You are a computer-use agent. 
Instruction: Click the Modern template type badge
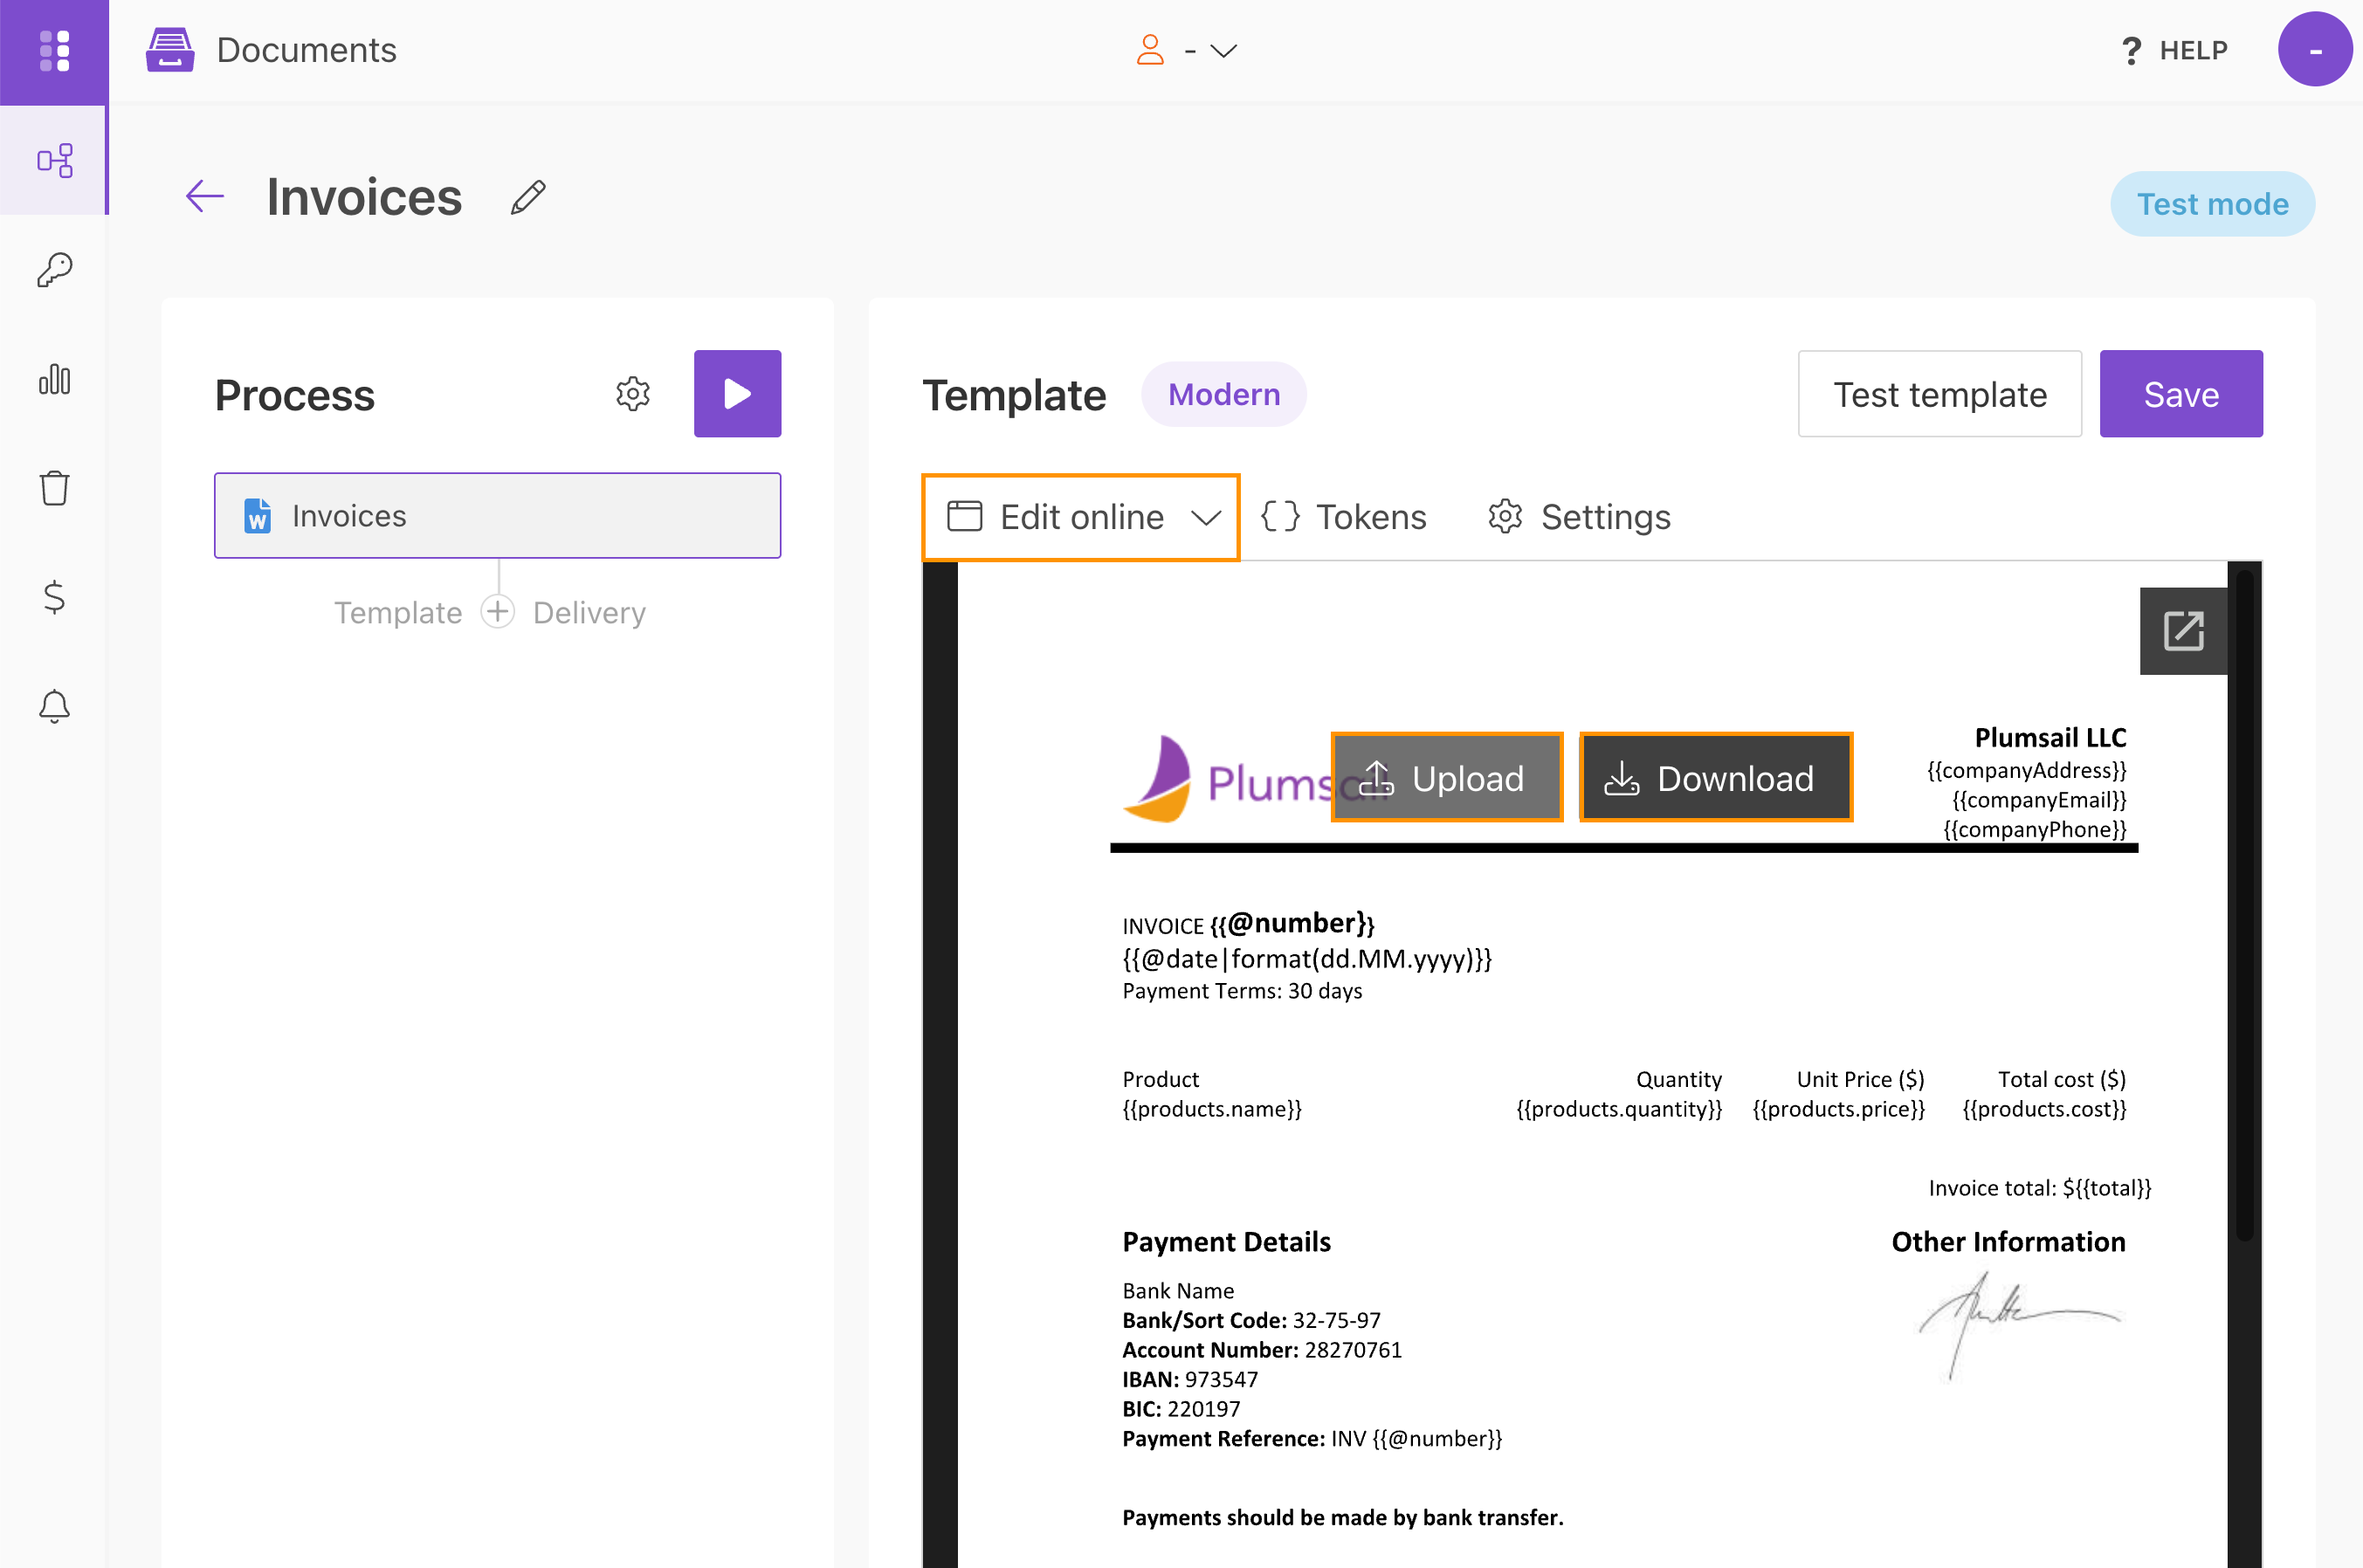1224,394
